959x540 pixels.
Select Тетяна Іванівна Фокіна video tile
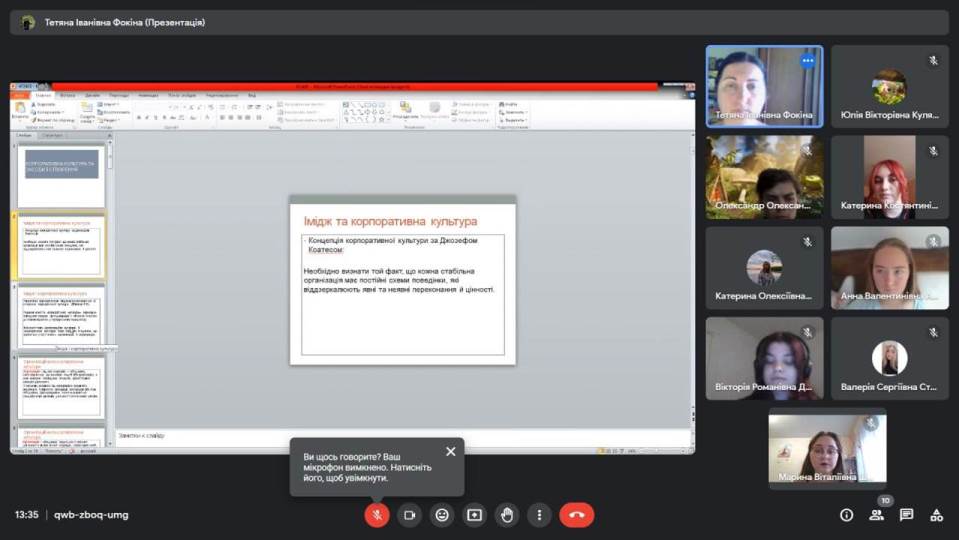pyautogui.click(x=764, y=86)
